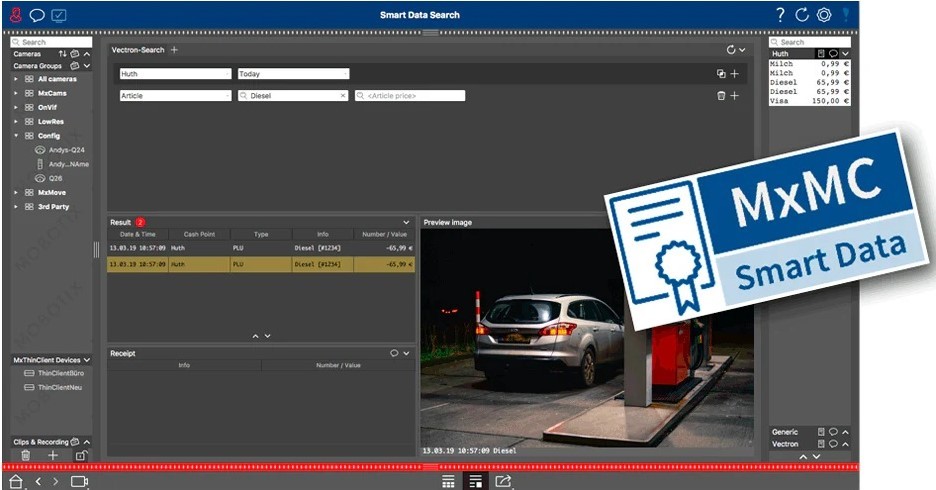Delete the Article filter row
936x490 pixels.
721,95
